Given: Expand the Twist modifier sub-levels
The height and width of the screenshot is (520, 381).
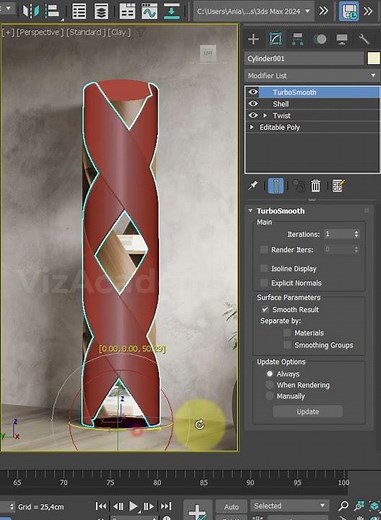Looking at the screenshot, I should pos(265,115).
